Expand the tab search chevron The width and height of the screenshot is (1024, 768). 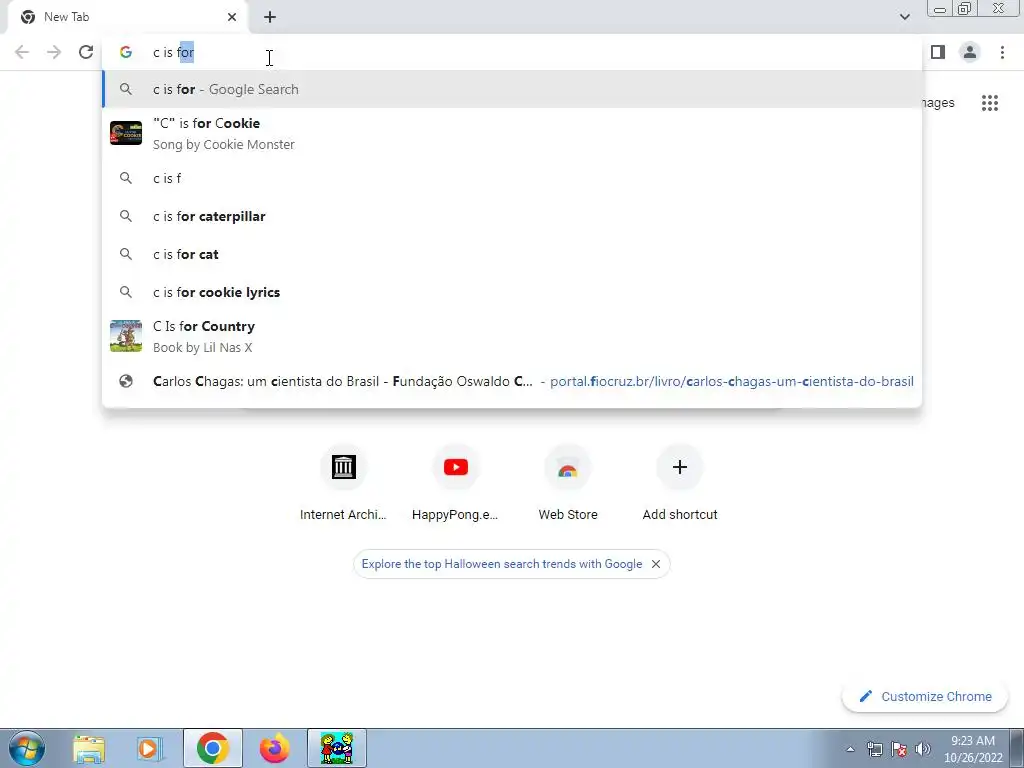[x=904, y=17]
